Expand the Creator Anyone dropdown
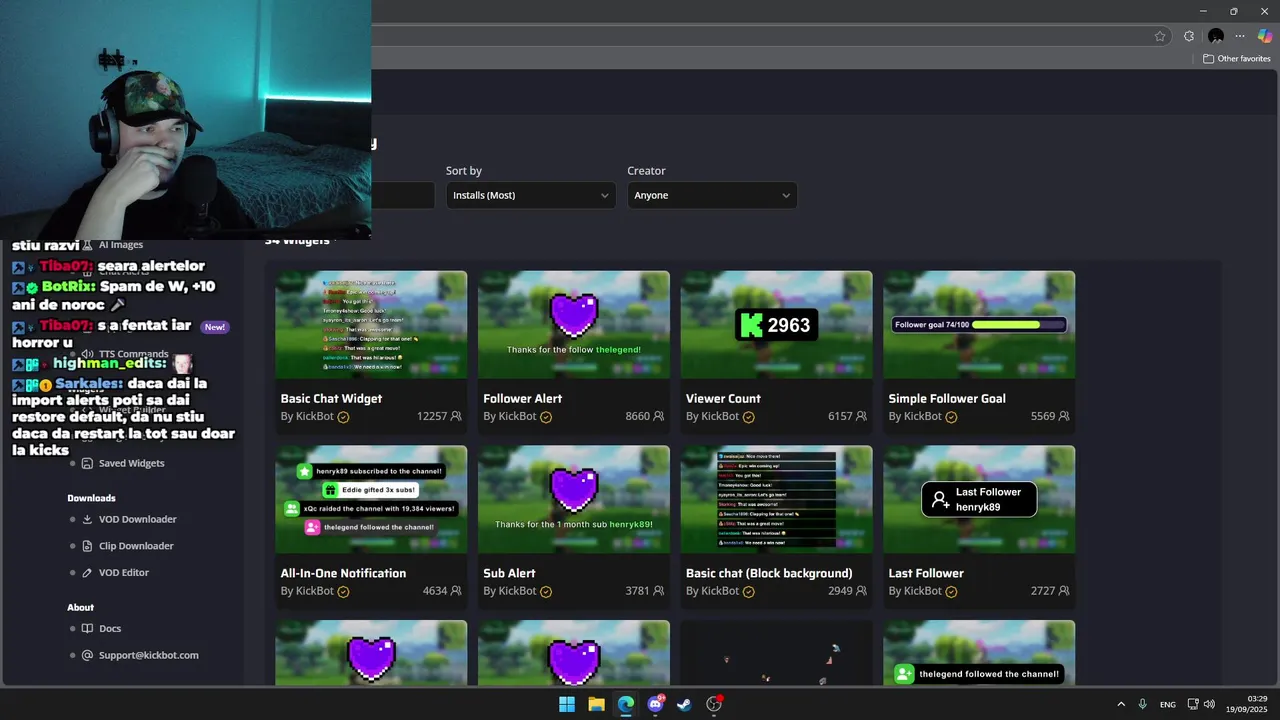Screen dimensions: 1280x720 (712, 195)
